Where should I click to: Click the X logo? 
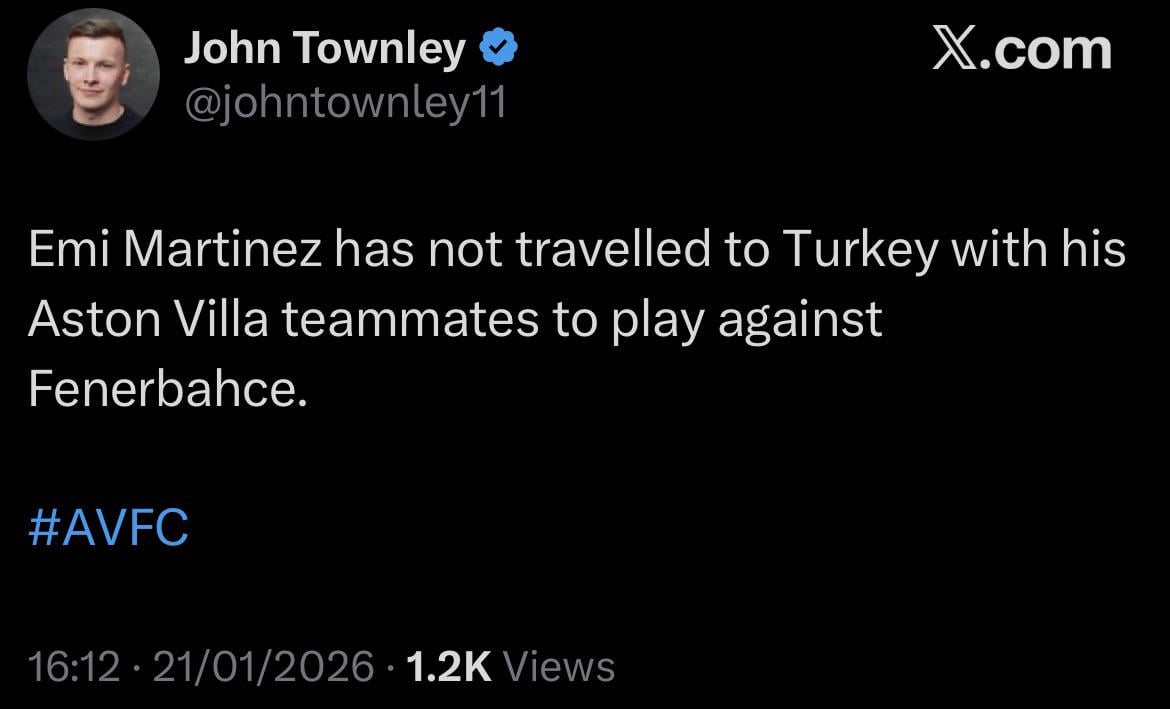point(957,49)
